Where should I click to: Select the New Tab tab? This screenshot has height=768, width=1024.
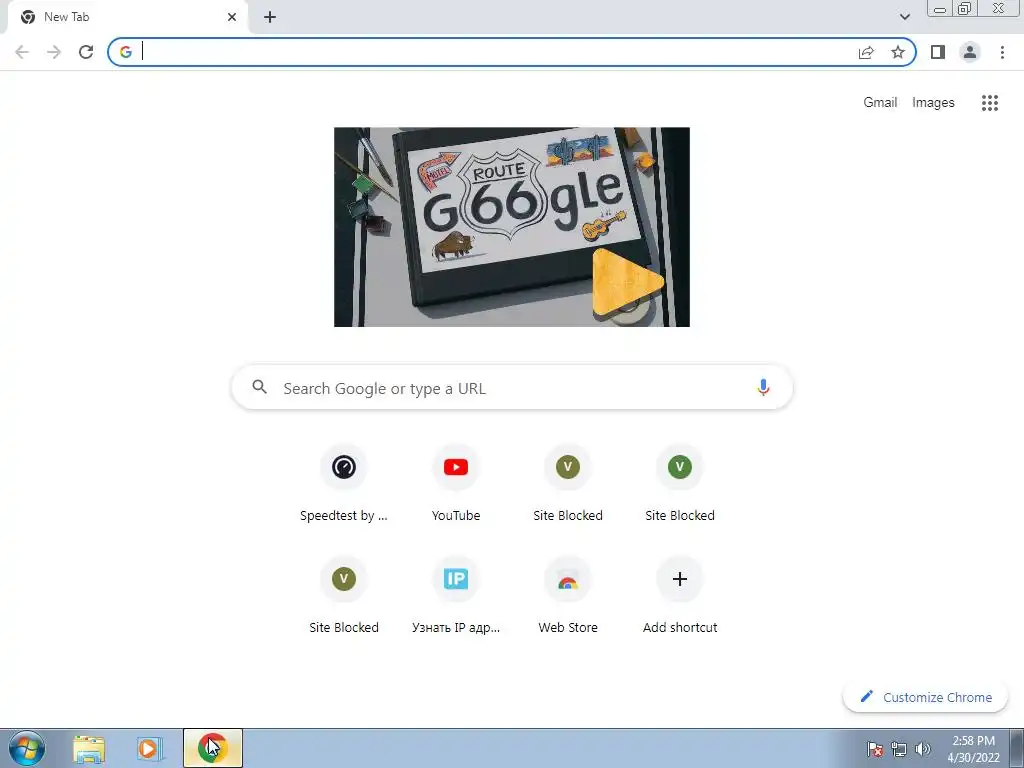click(x=127, y=17)
